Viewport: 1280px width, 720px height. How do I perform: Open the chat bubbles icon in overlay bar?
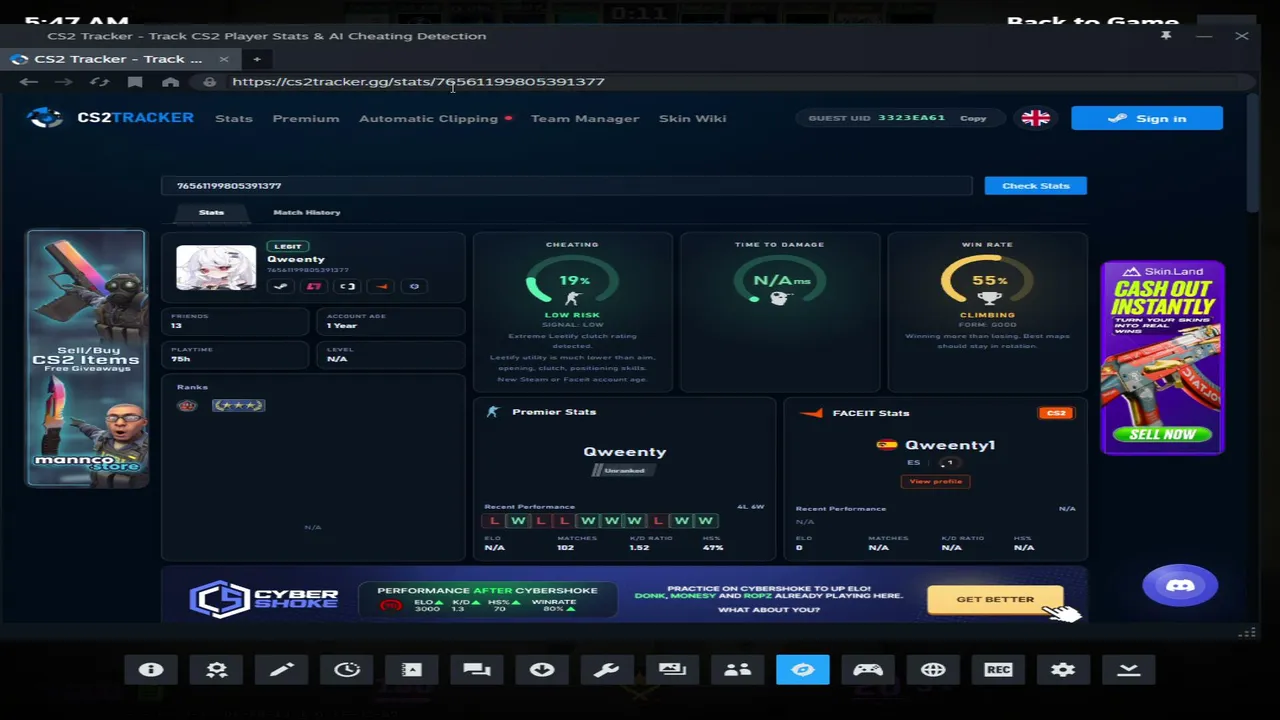pos(477,670)
